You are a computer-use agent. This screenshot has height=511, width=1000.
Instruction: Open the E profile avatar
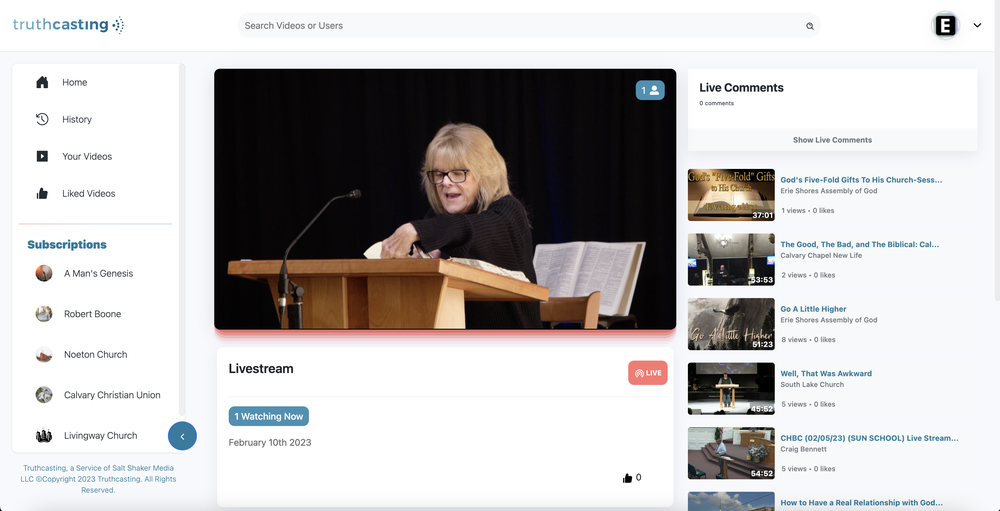coord(945,26)
